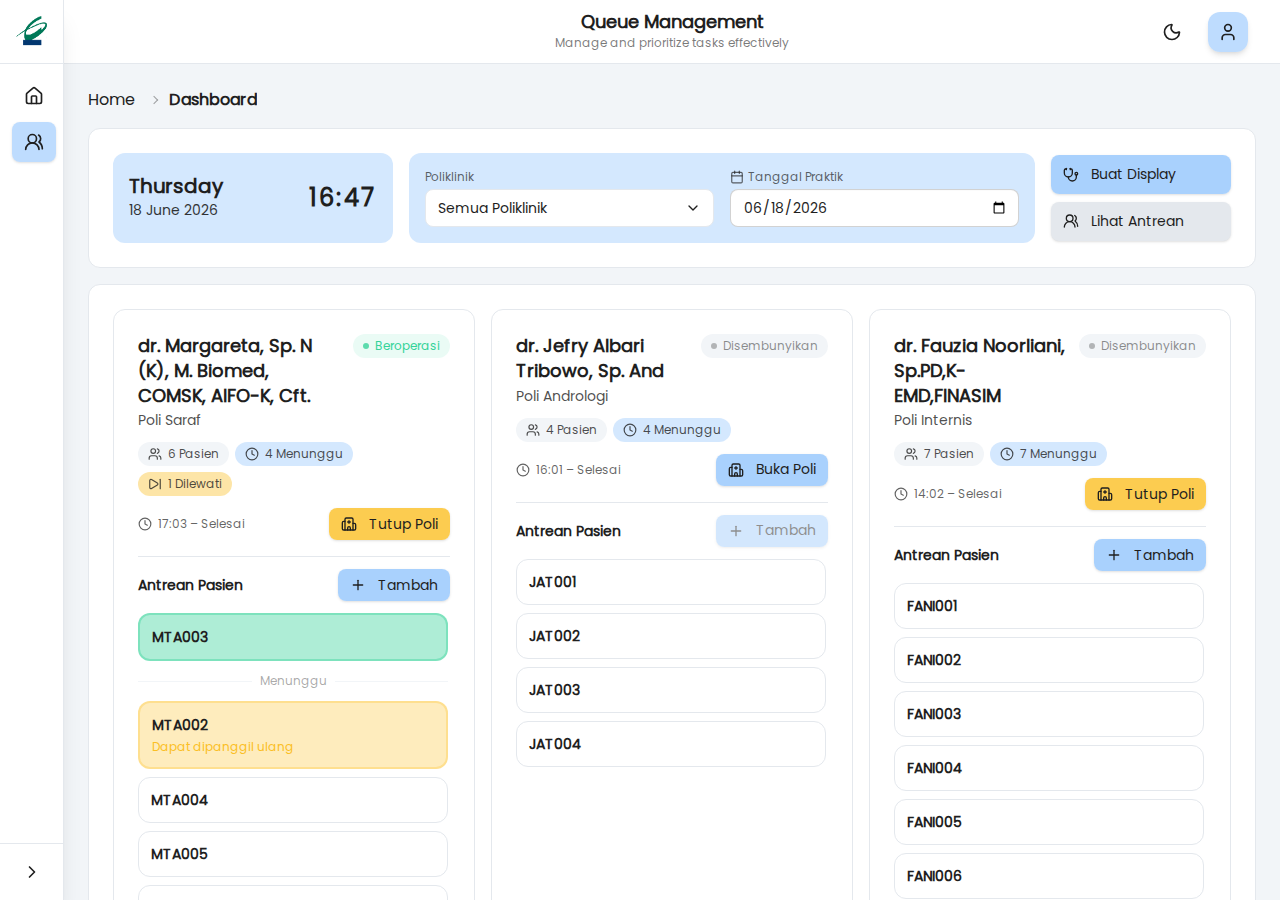Select queue item JAT004
The width and height of the screenshot is (1280, 900).
click(671, 744)
